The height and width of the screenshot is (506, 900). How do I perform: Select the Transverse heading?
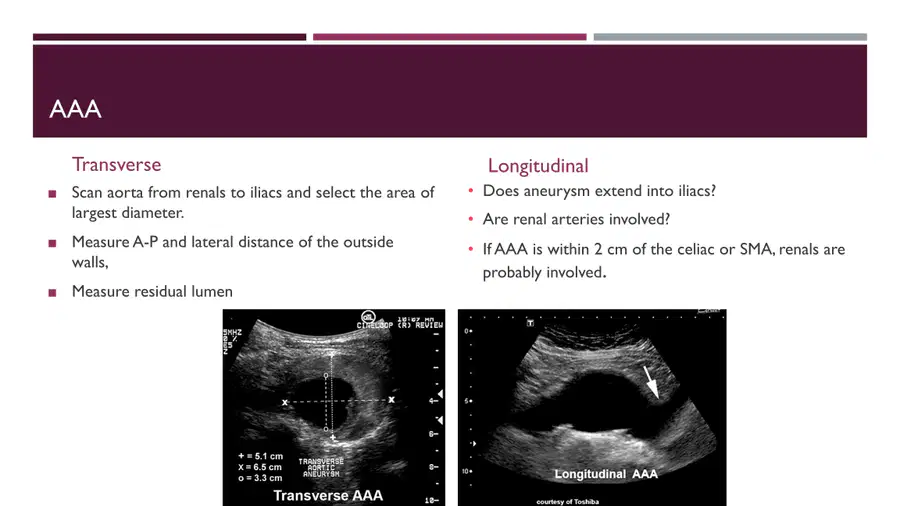(117, 165)
